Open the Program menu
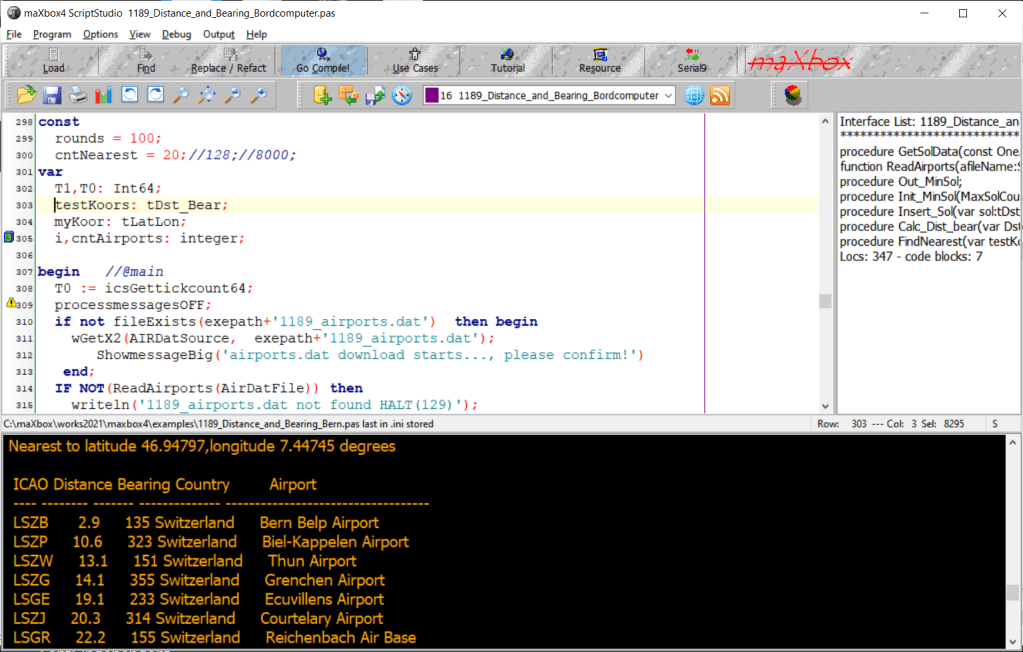The width and height of the screenshot is (1023, 652). click(52, 34)
